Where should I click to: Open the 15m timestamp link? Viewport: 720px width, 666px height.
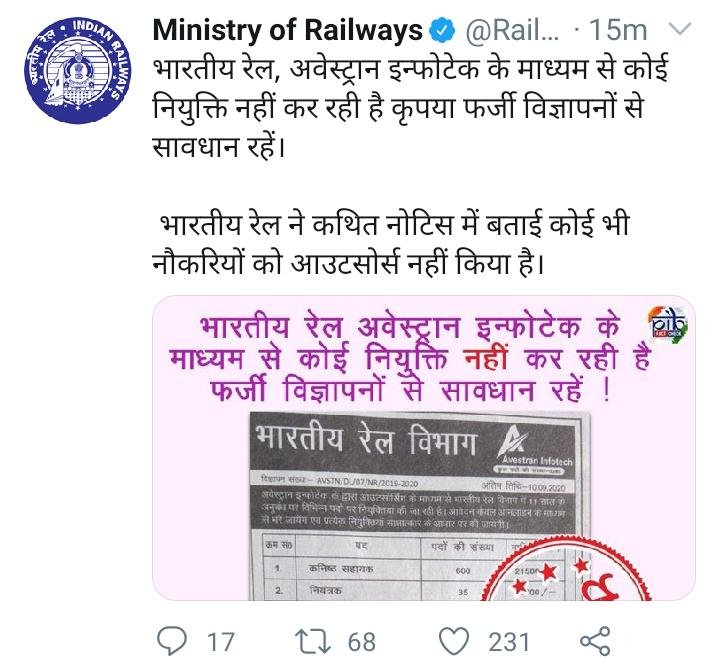pyautogui.click(x=618, y=31)
